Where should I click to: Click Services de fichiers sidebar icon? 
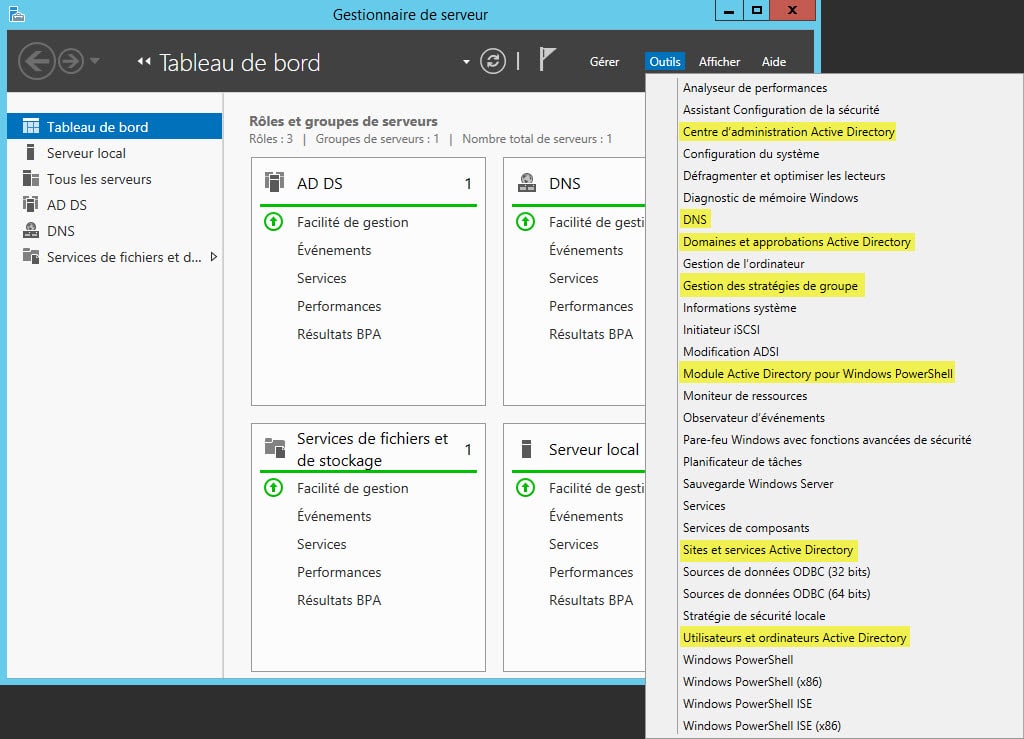click(x=31, y=256)
